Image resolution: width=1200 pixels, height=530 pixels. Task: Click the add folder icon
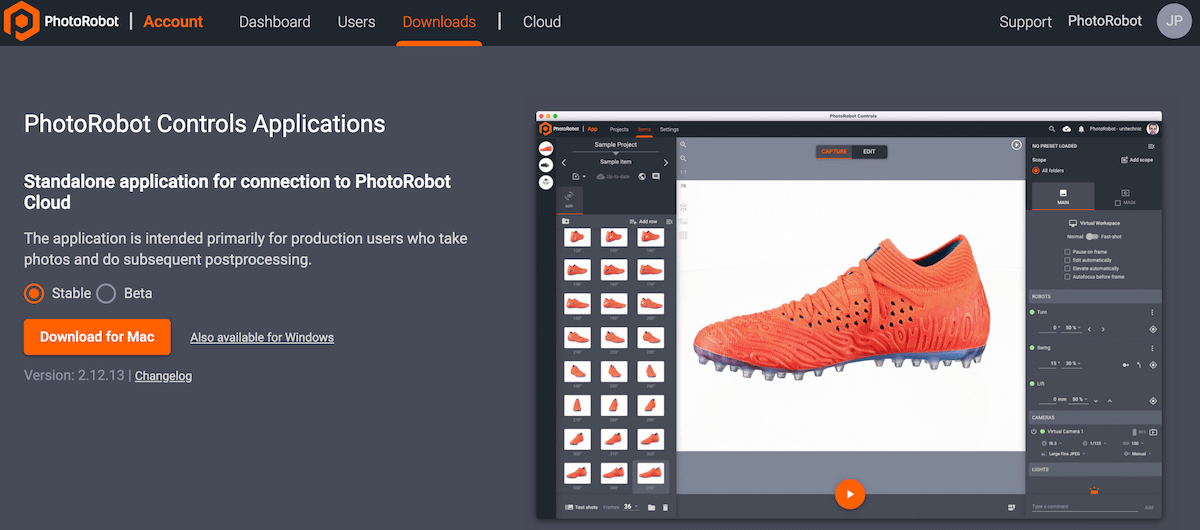pyautogui.click(x=565, y=221)
